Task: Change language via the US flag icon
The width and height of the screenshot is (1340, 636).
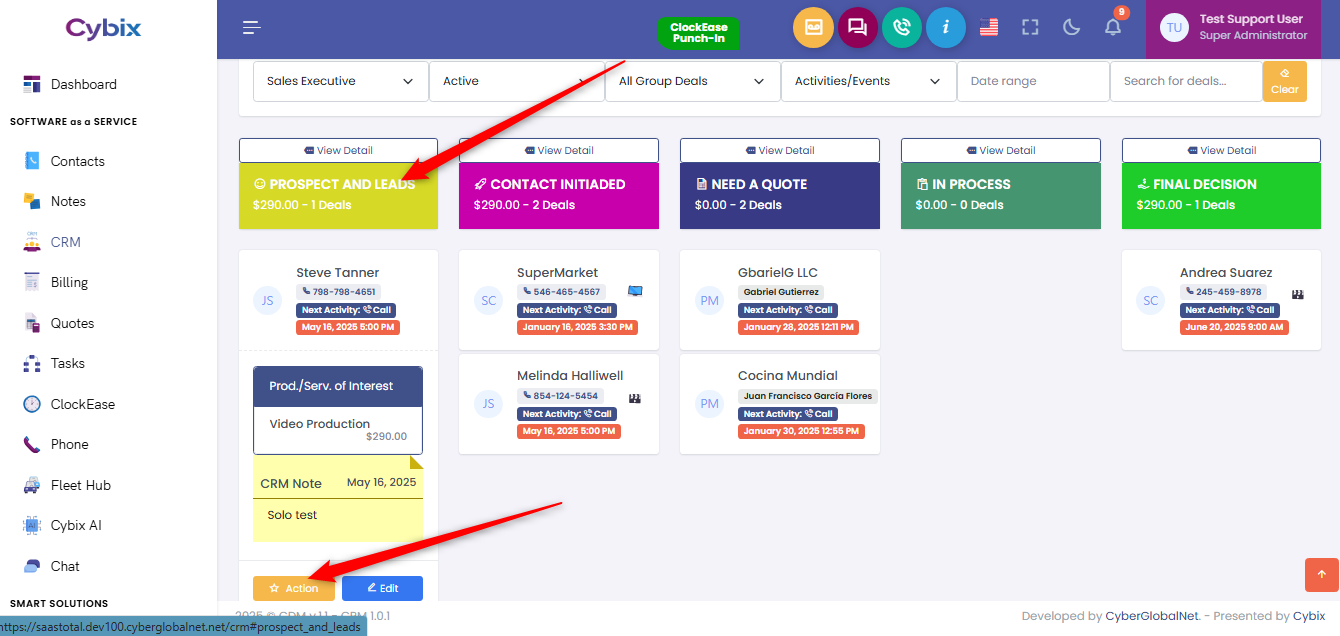Action: [989, 28]
